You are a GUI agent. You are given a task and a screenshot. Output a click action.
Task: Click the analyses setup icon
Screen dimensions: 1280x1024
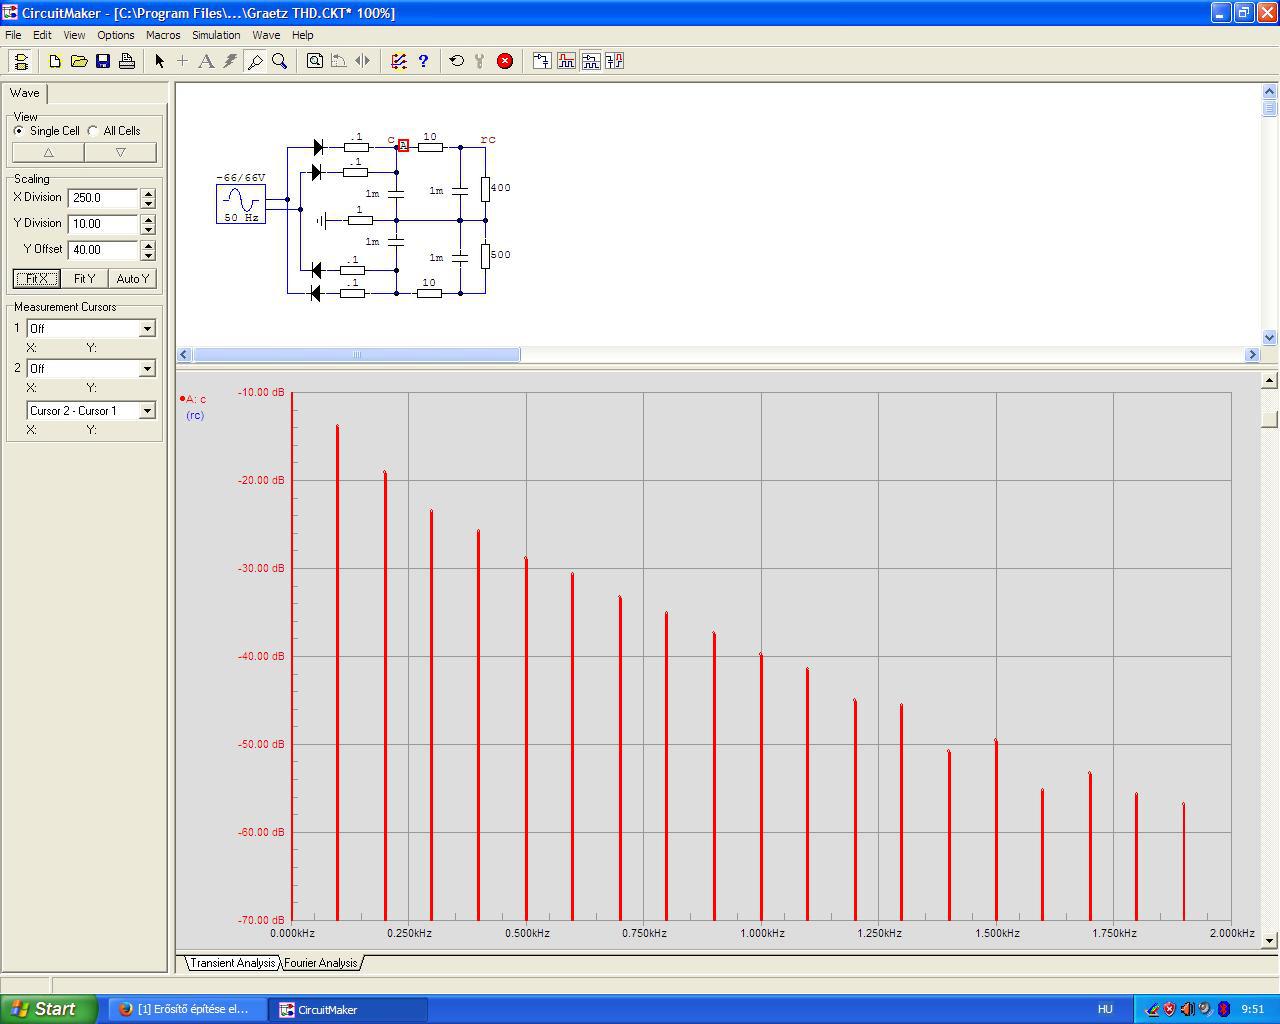click(x=542, y=61)
